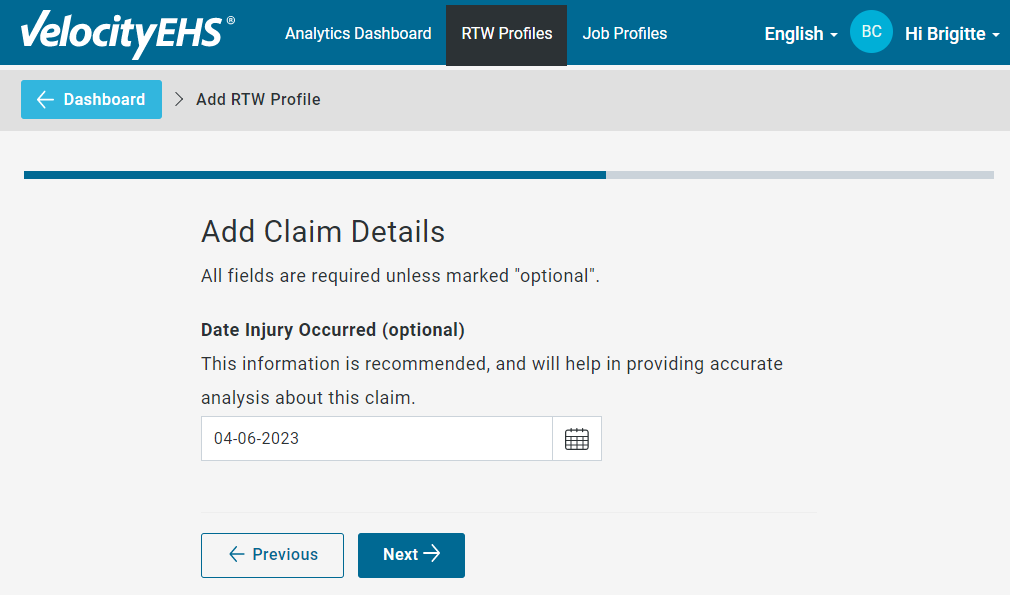Open the calendar date picker icon
The image size is (1010, 595).
tap(576, 439)
